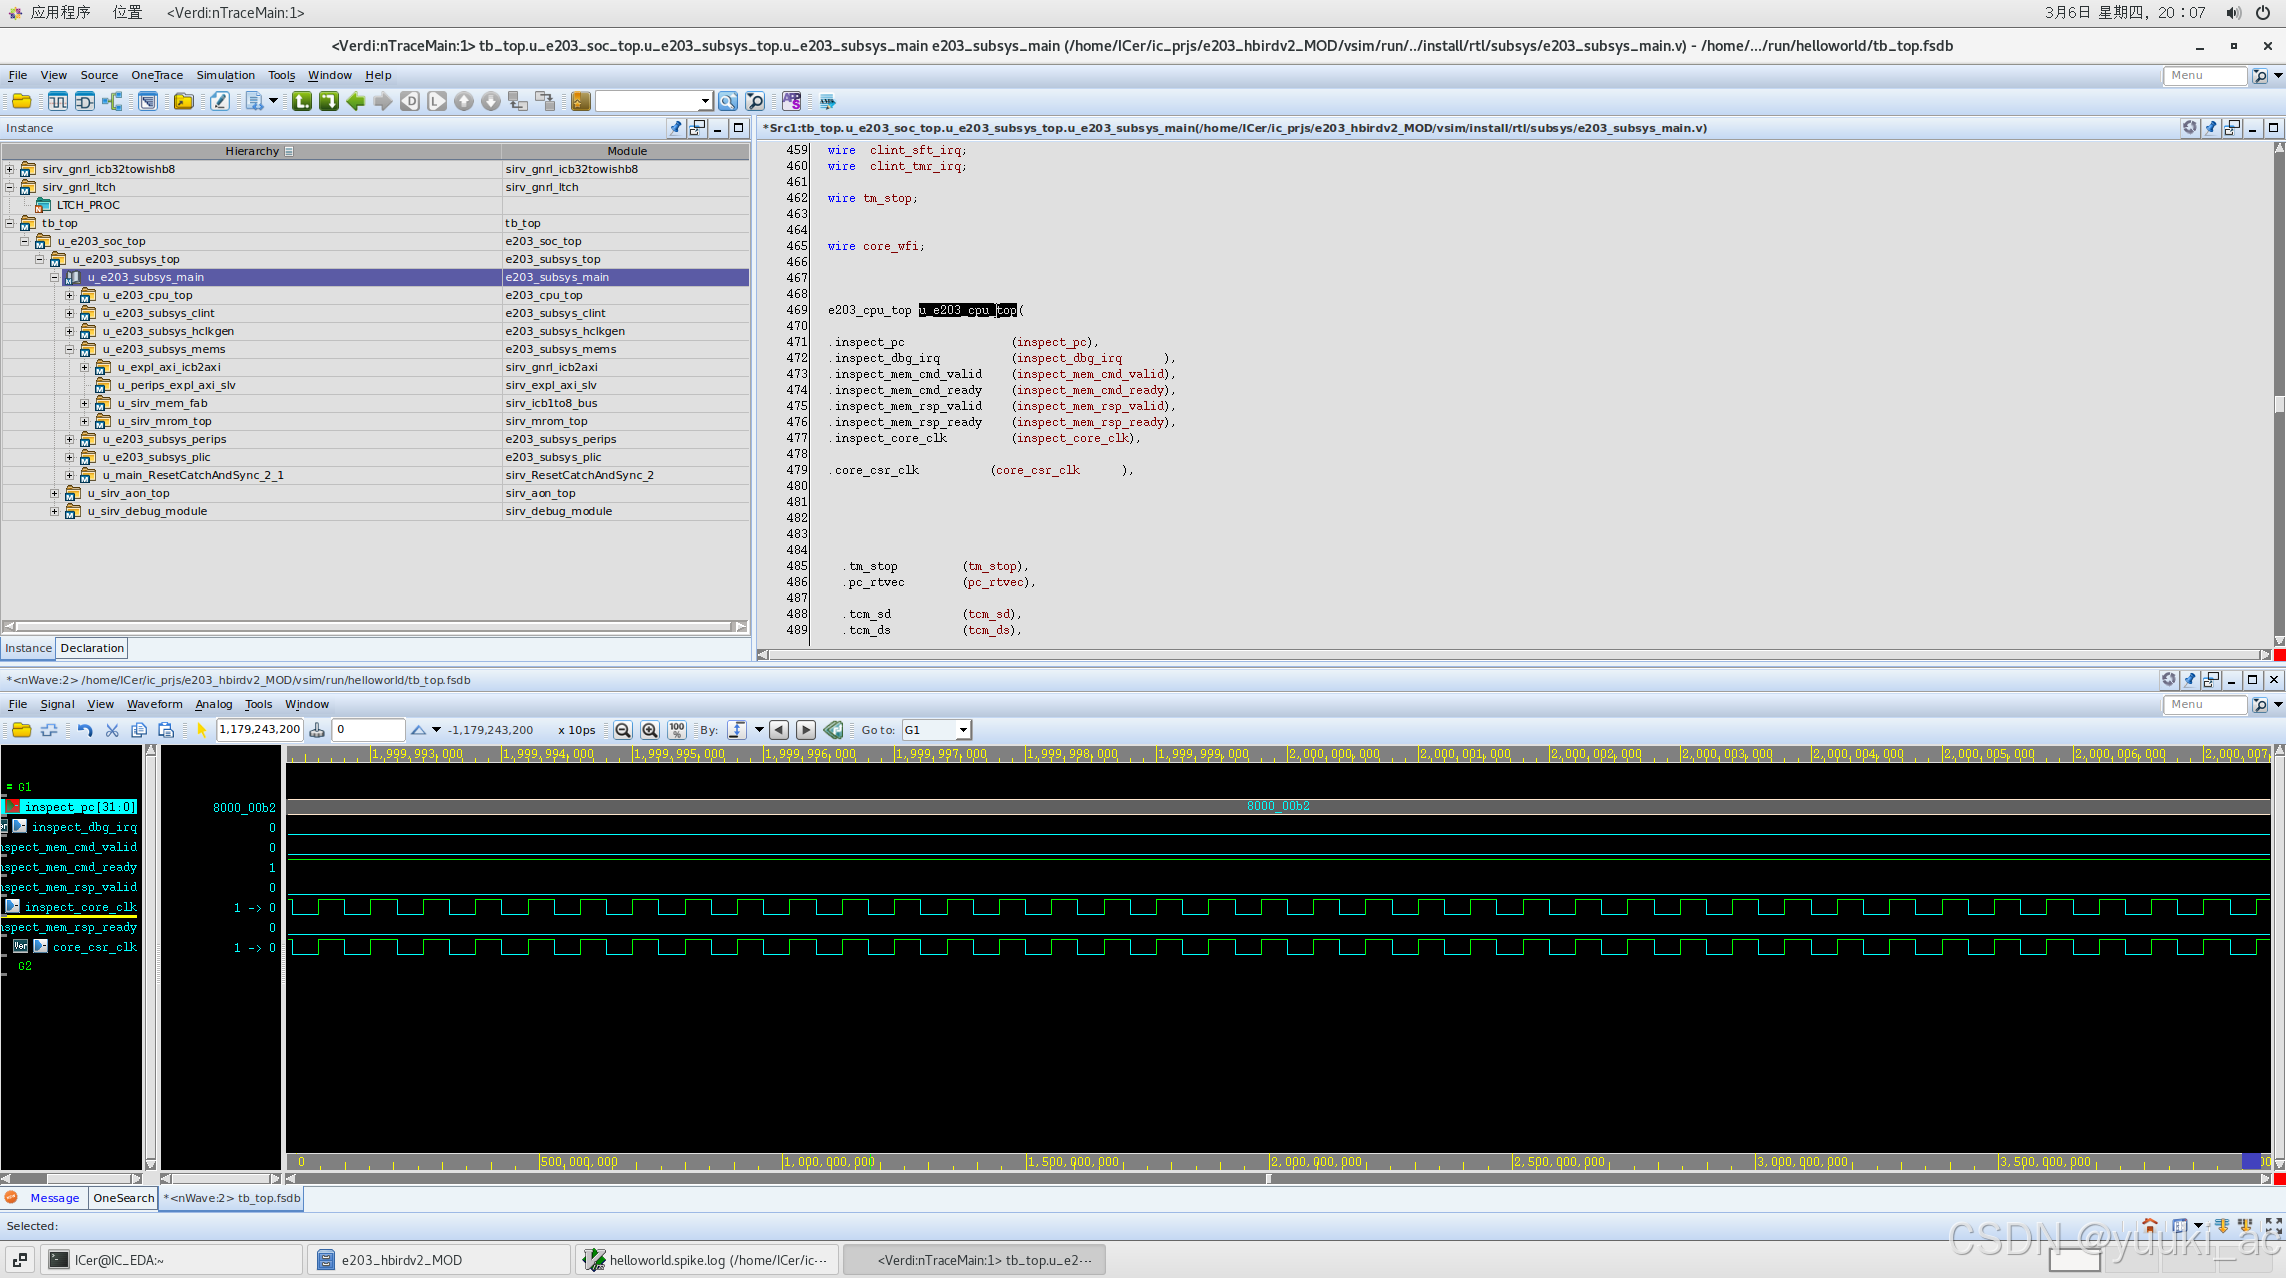2286x1278 pixels.
Task: Toggle the expand box of inspect_dbg_irq signal
Action: coord(19,827)
